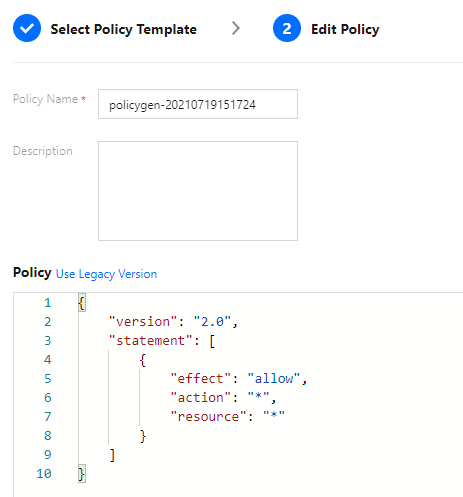
Task: Click line number 10 in editor gutter
Action: 44,474
